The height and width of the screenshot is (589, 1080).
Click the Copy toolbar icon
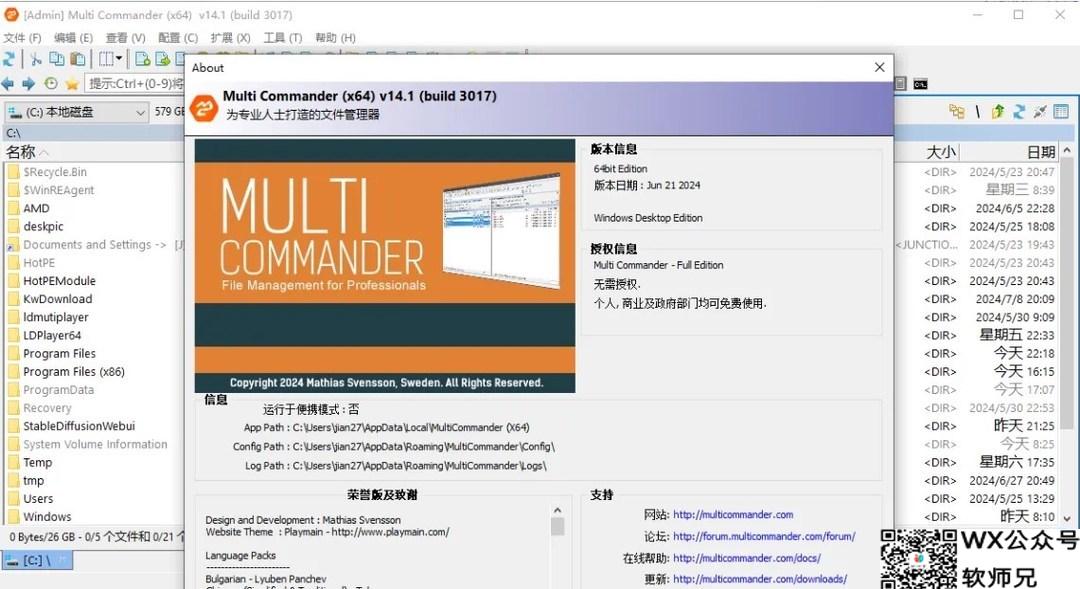click(x=56, y=59)
